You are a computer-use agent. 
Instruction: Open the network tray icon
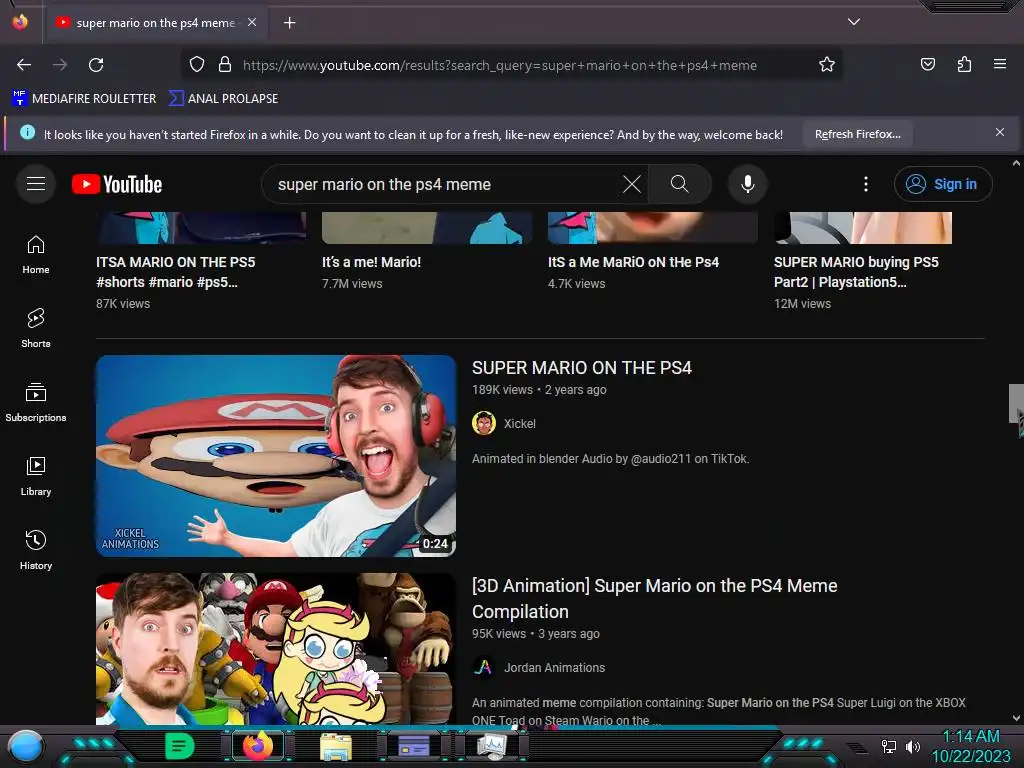point(888,746)
